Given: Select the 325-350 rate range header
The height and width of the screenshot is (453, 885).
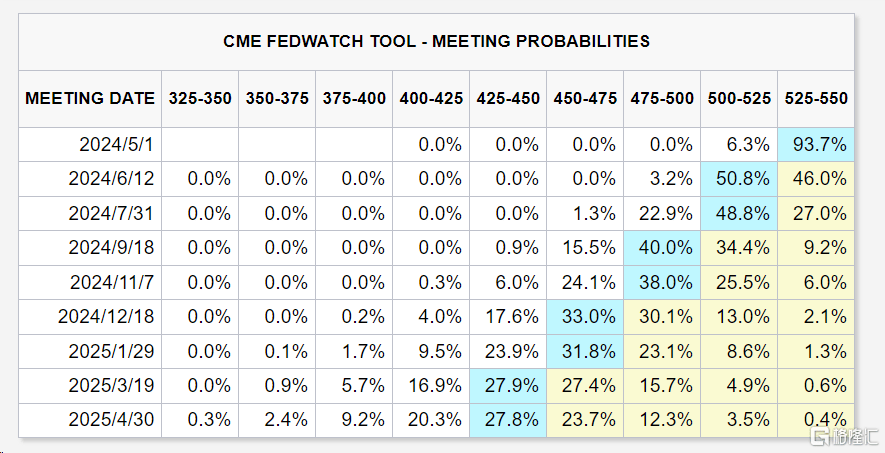Looking at the screenshot, I should (200, 98).
